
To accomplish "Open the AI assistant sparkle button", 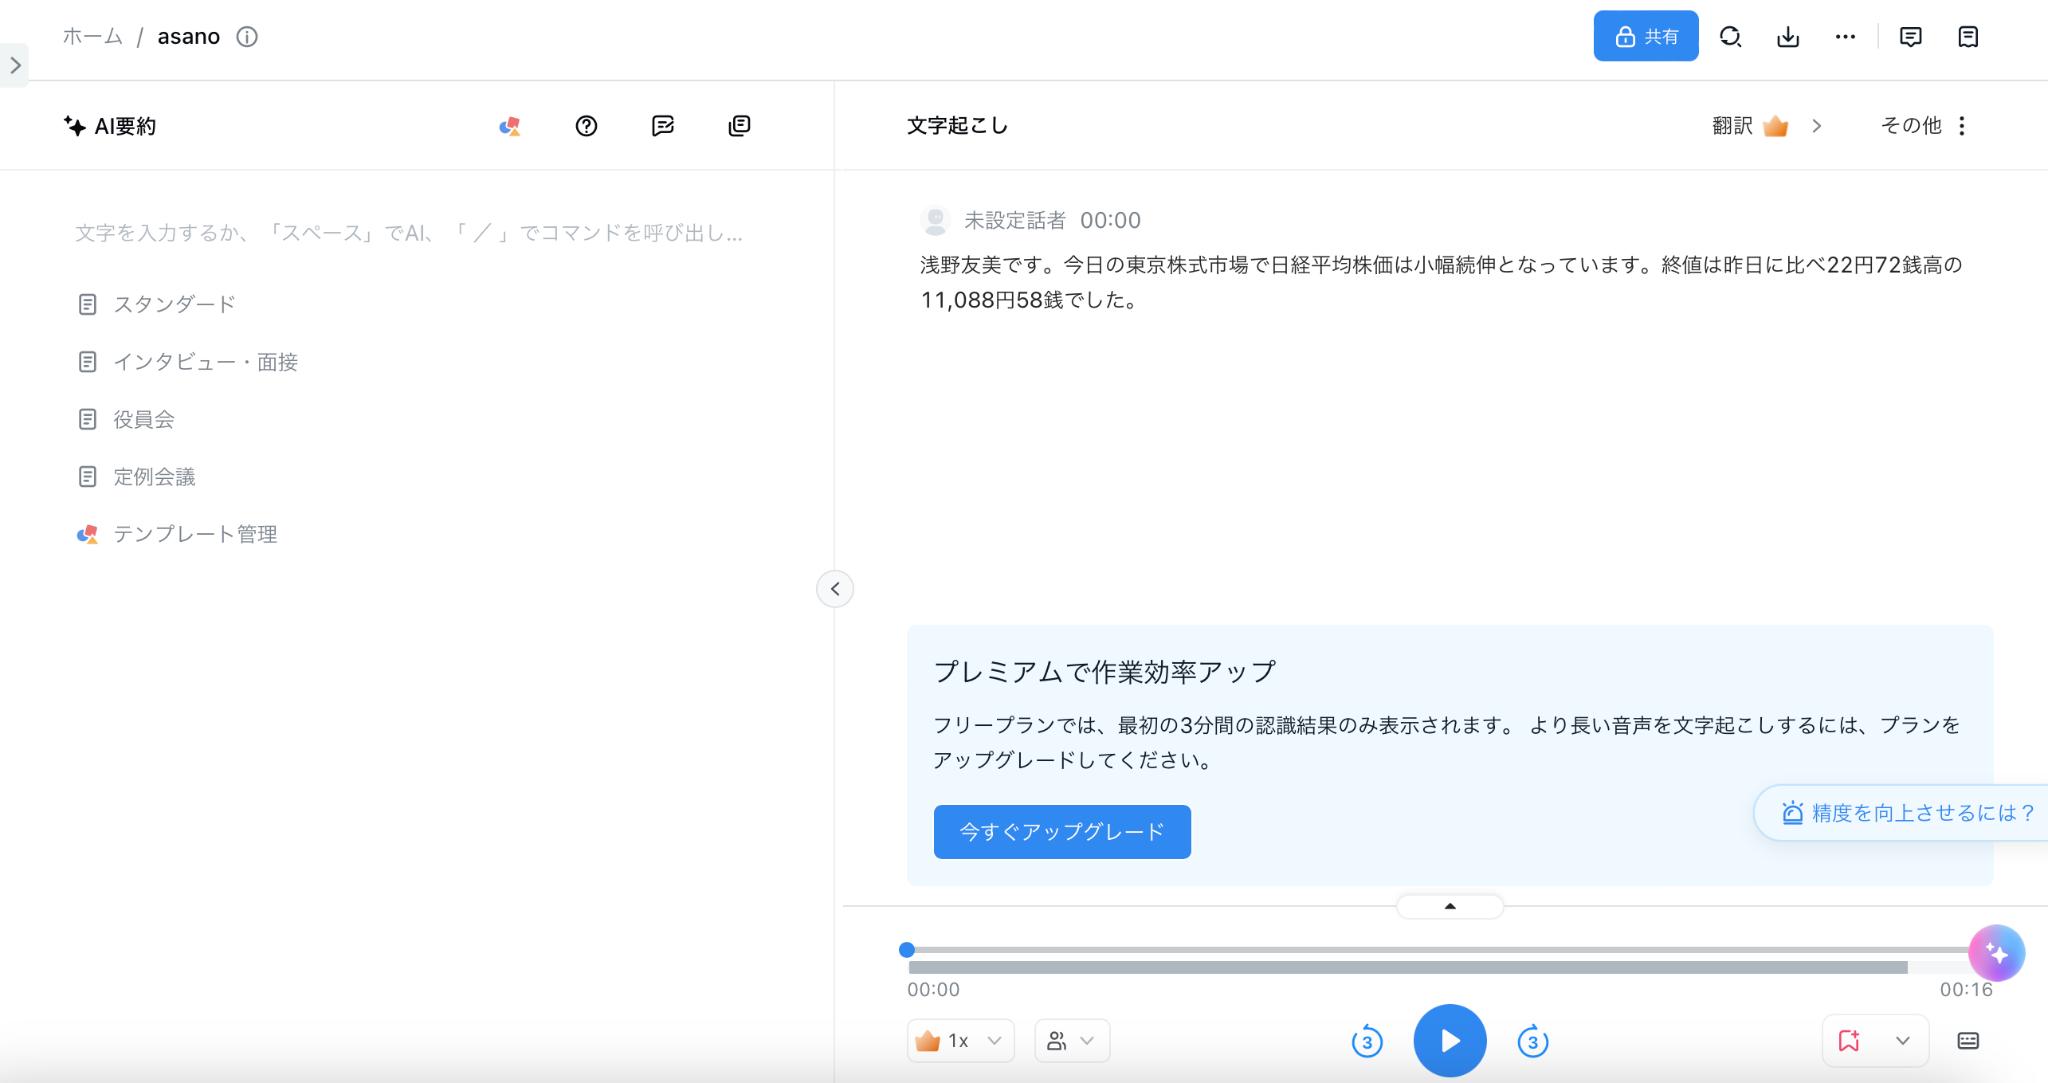I will 1996,953.
